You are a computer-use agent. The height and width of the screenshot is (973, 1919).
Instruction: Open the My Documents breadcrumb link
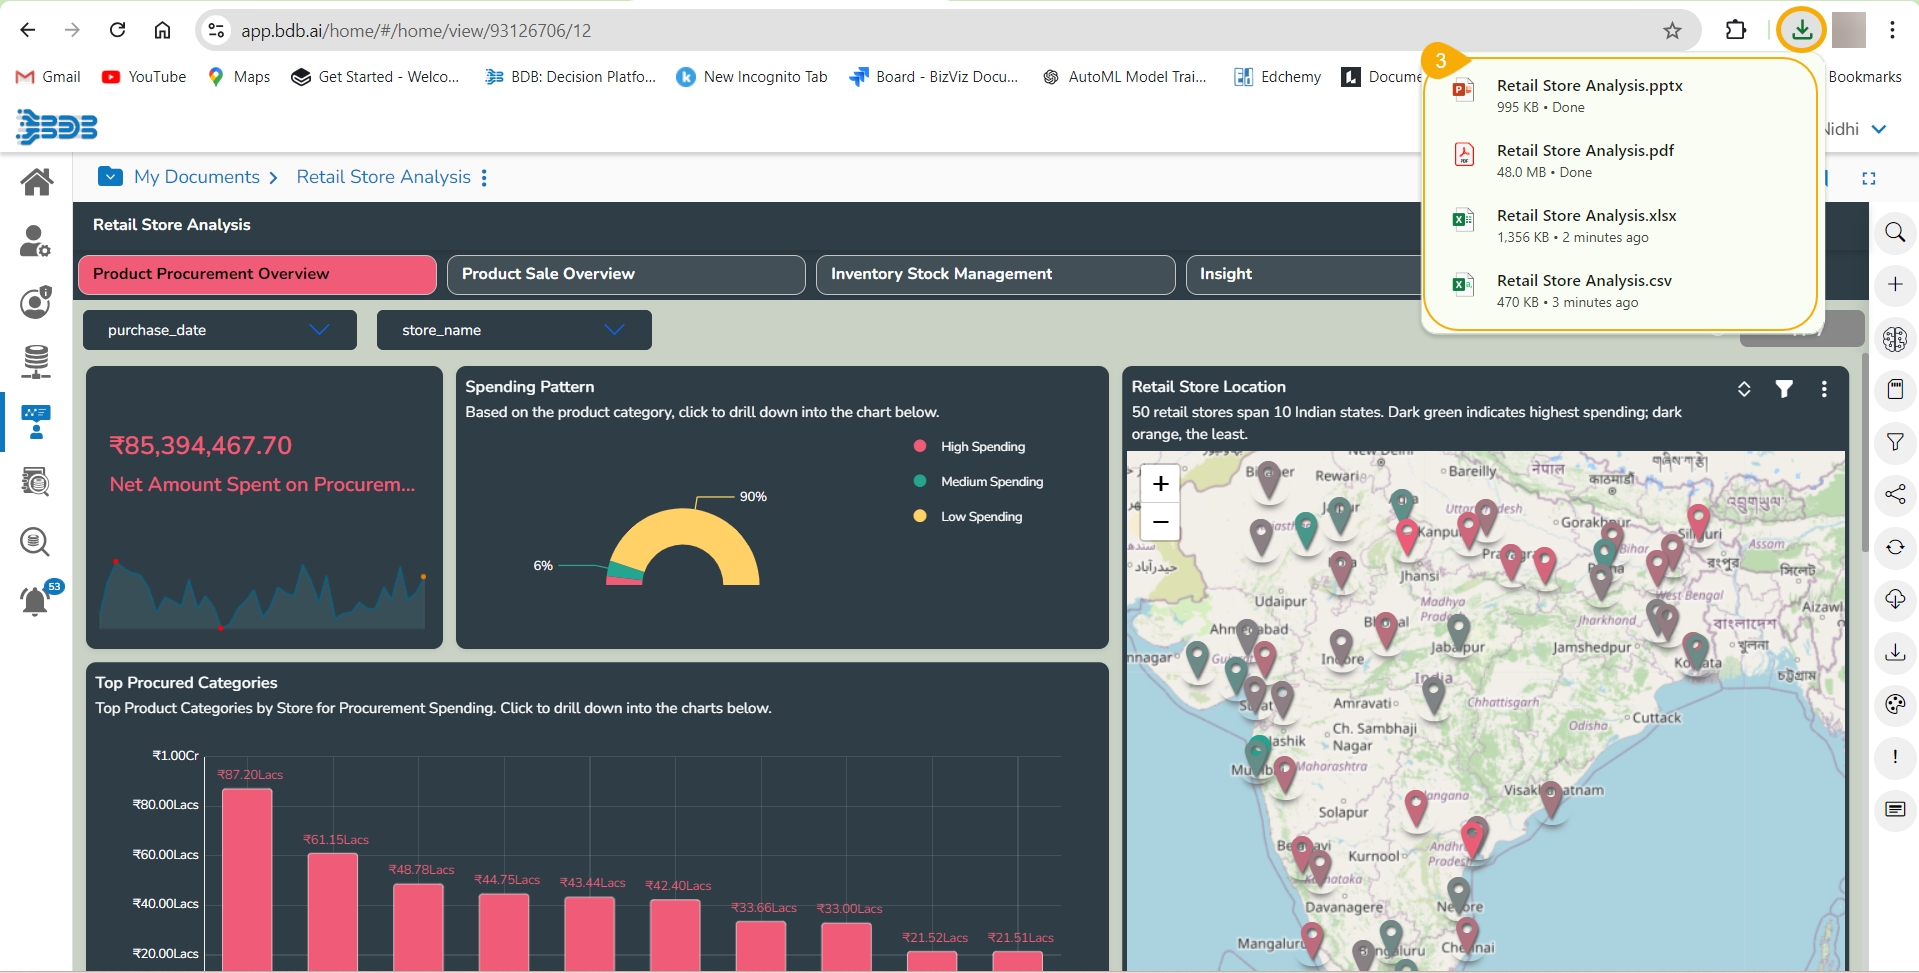[x=197, y=177]
